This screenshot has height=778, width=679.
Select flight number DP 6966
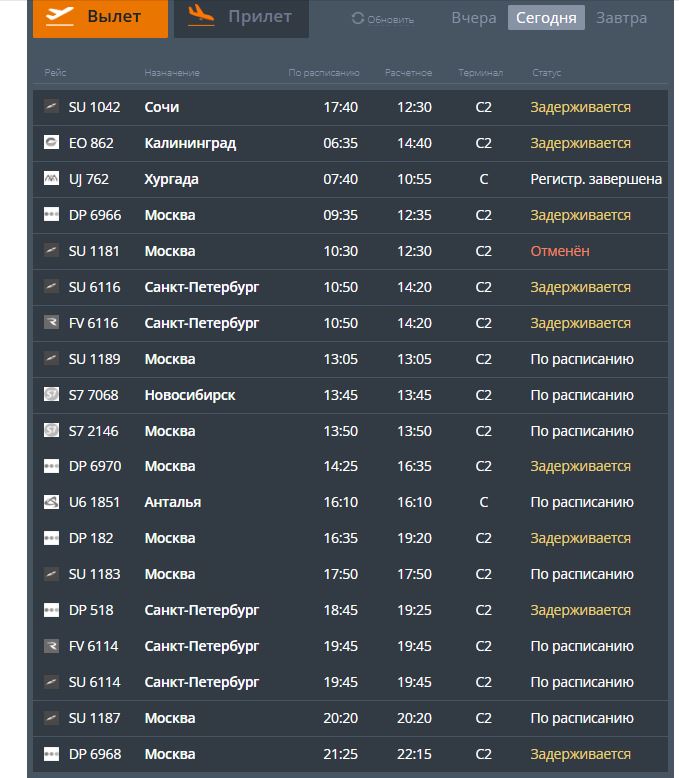point(95,215)
